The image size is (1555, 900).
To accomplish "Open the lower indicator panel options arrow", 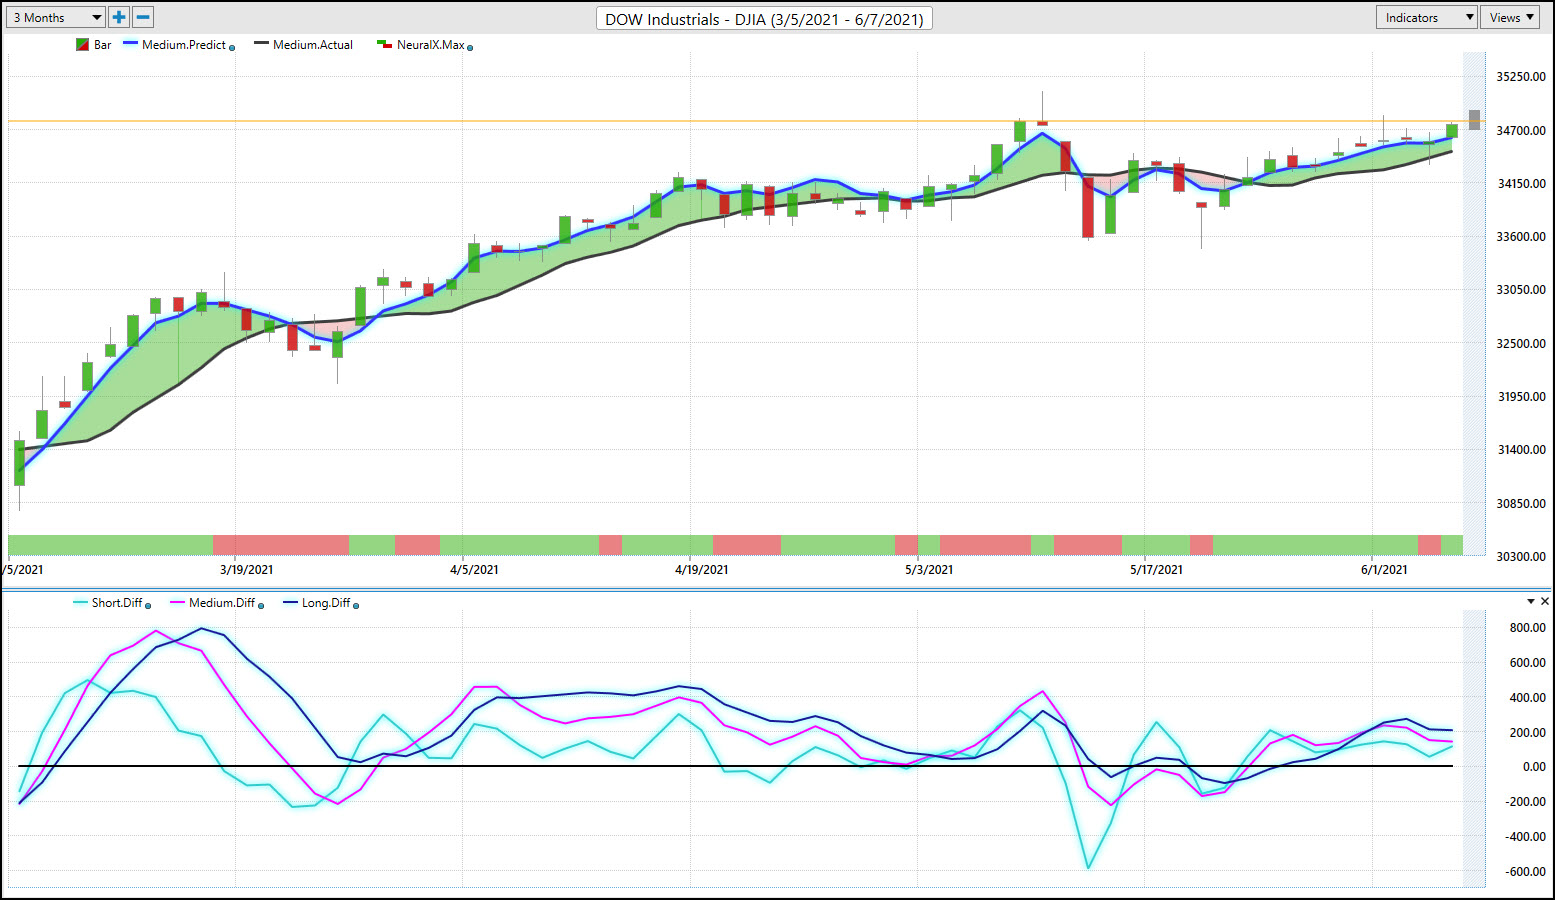I will 1531,601.
